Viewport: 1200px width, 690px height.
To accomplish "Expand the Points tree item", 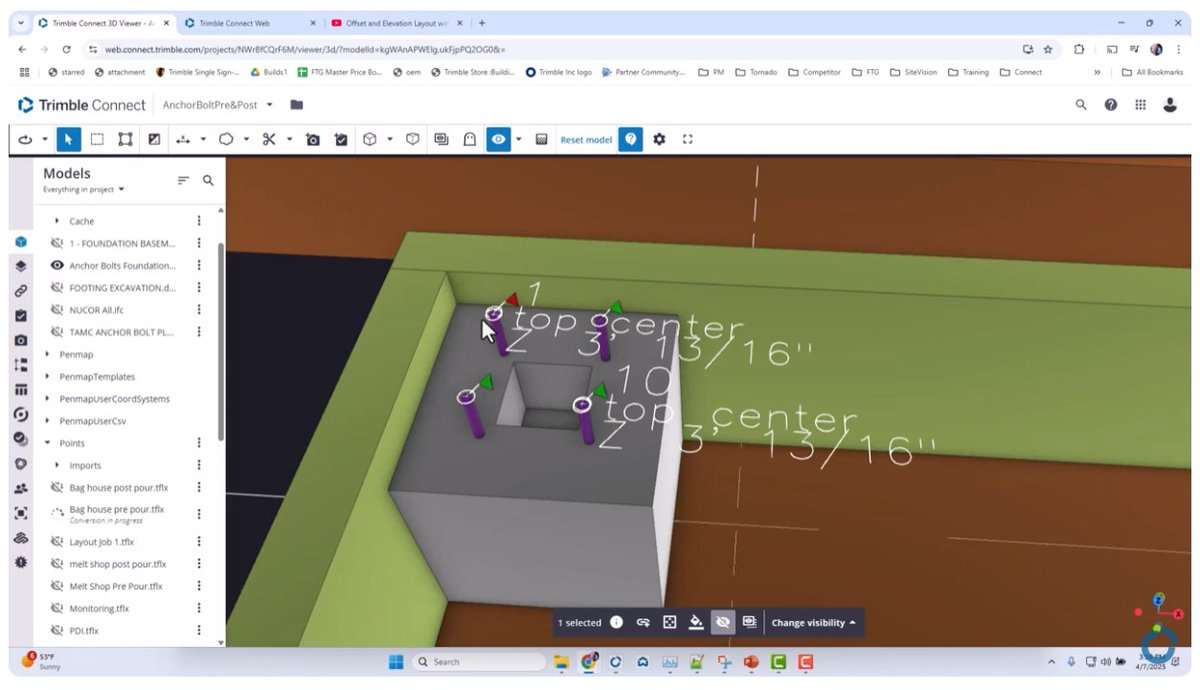I will [x=47, y=442].
